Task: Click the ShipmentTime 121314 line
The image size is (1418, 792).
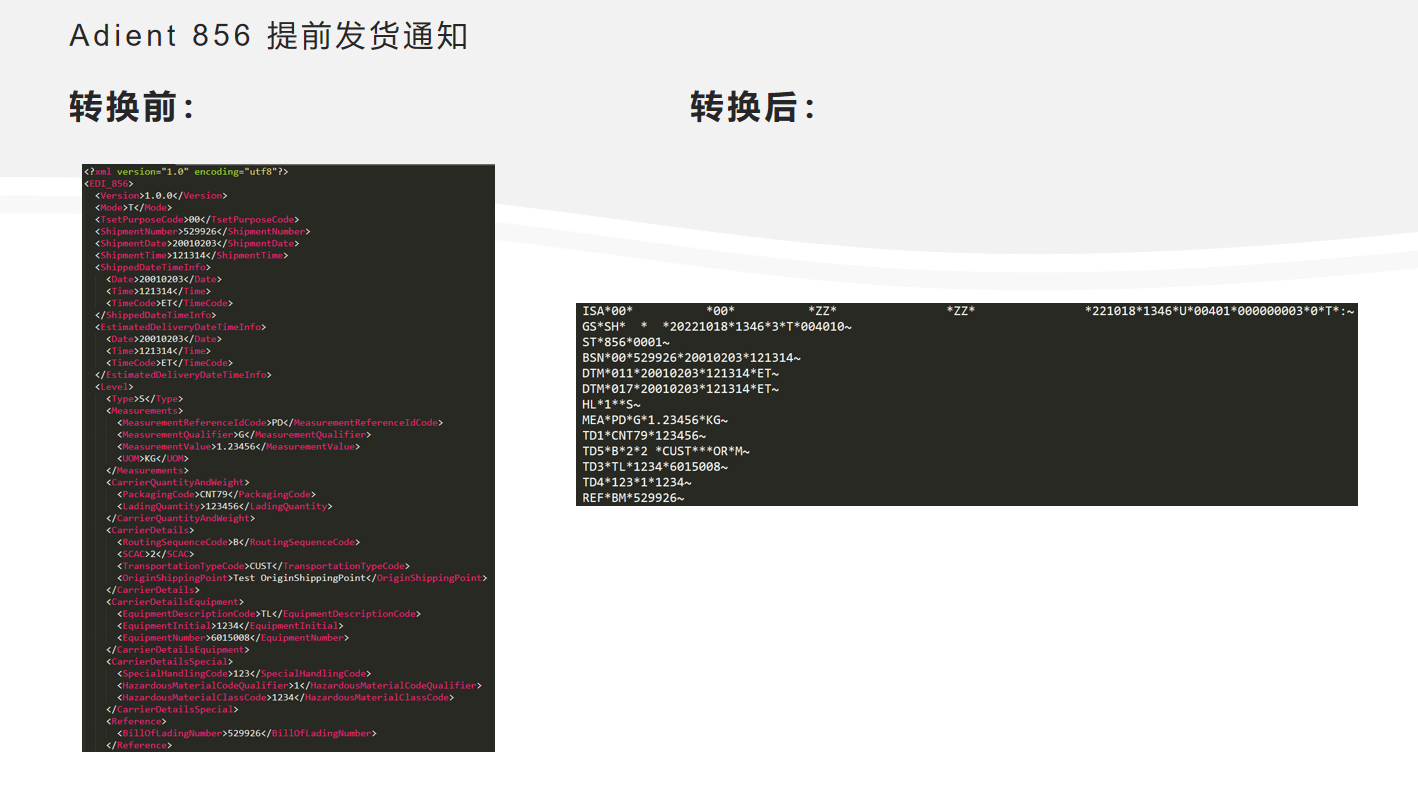Action: (192, 255)
